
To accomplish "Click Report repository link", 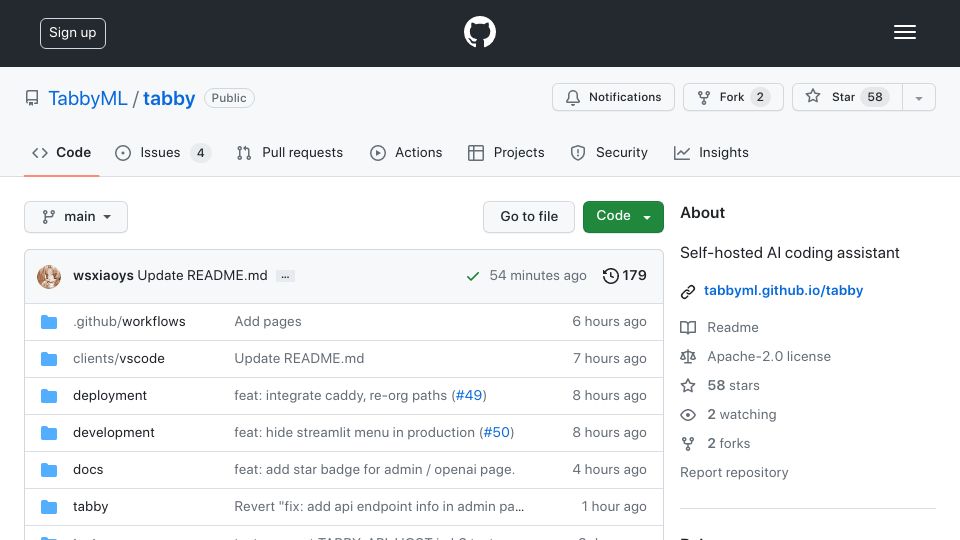I will coord(734,473).
